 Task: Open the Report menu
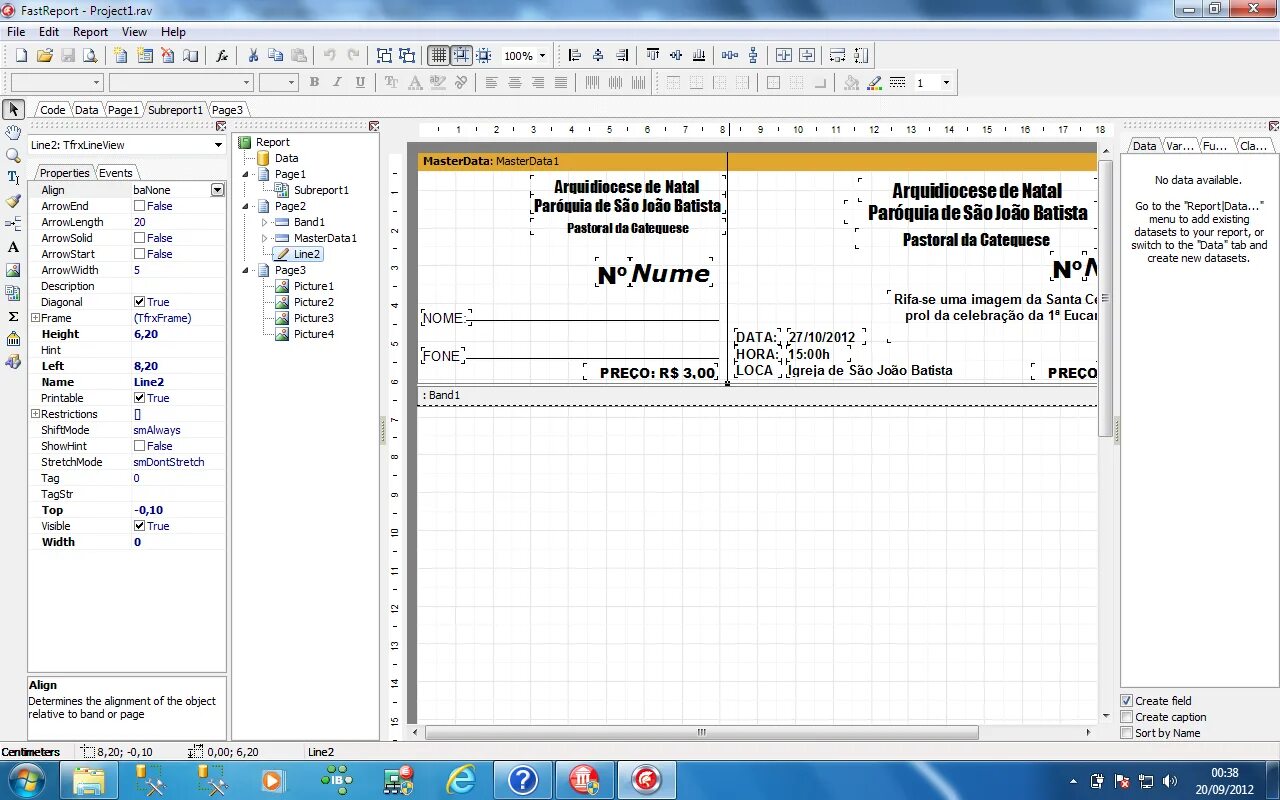coord(90,32)
